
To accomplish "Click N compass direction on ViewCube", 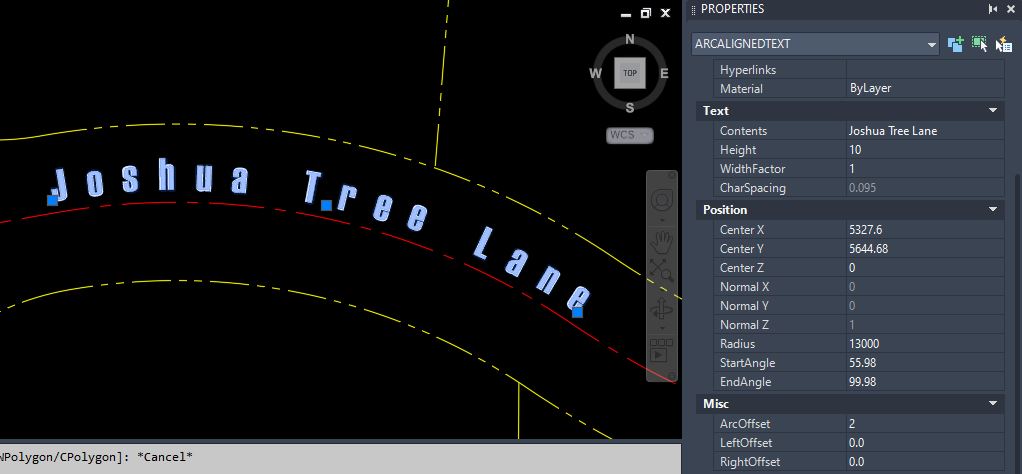I will (630, 40).
